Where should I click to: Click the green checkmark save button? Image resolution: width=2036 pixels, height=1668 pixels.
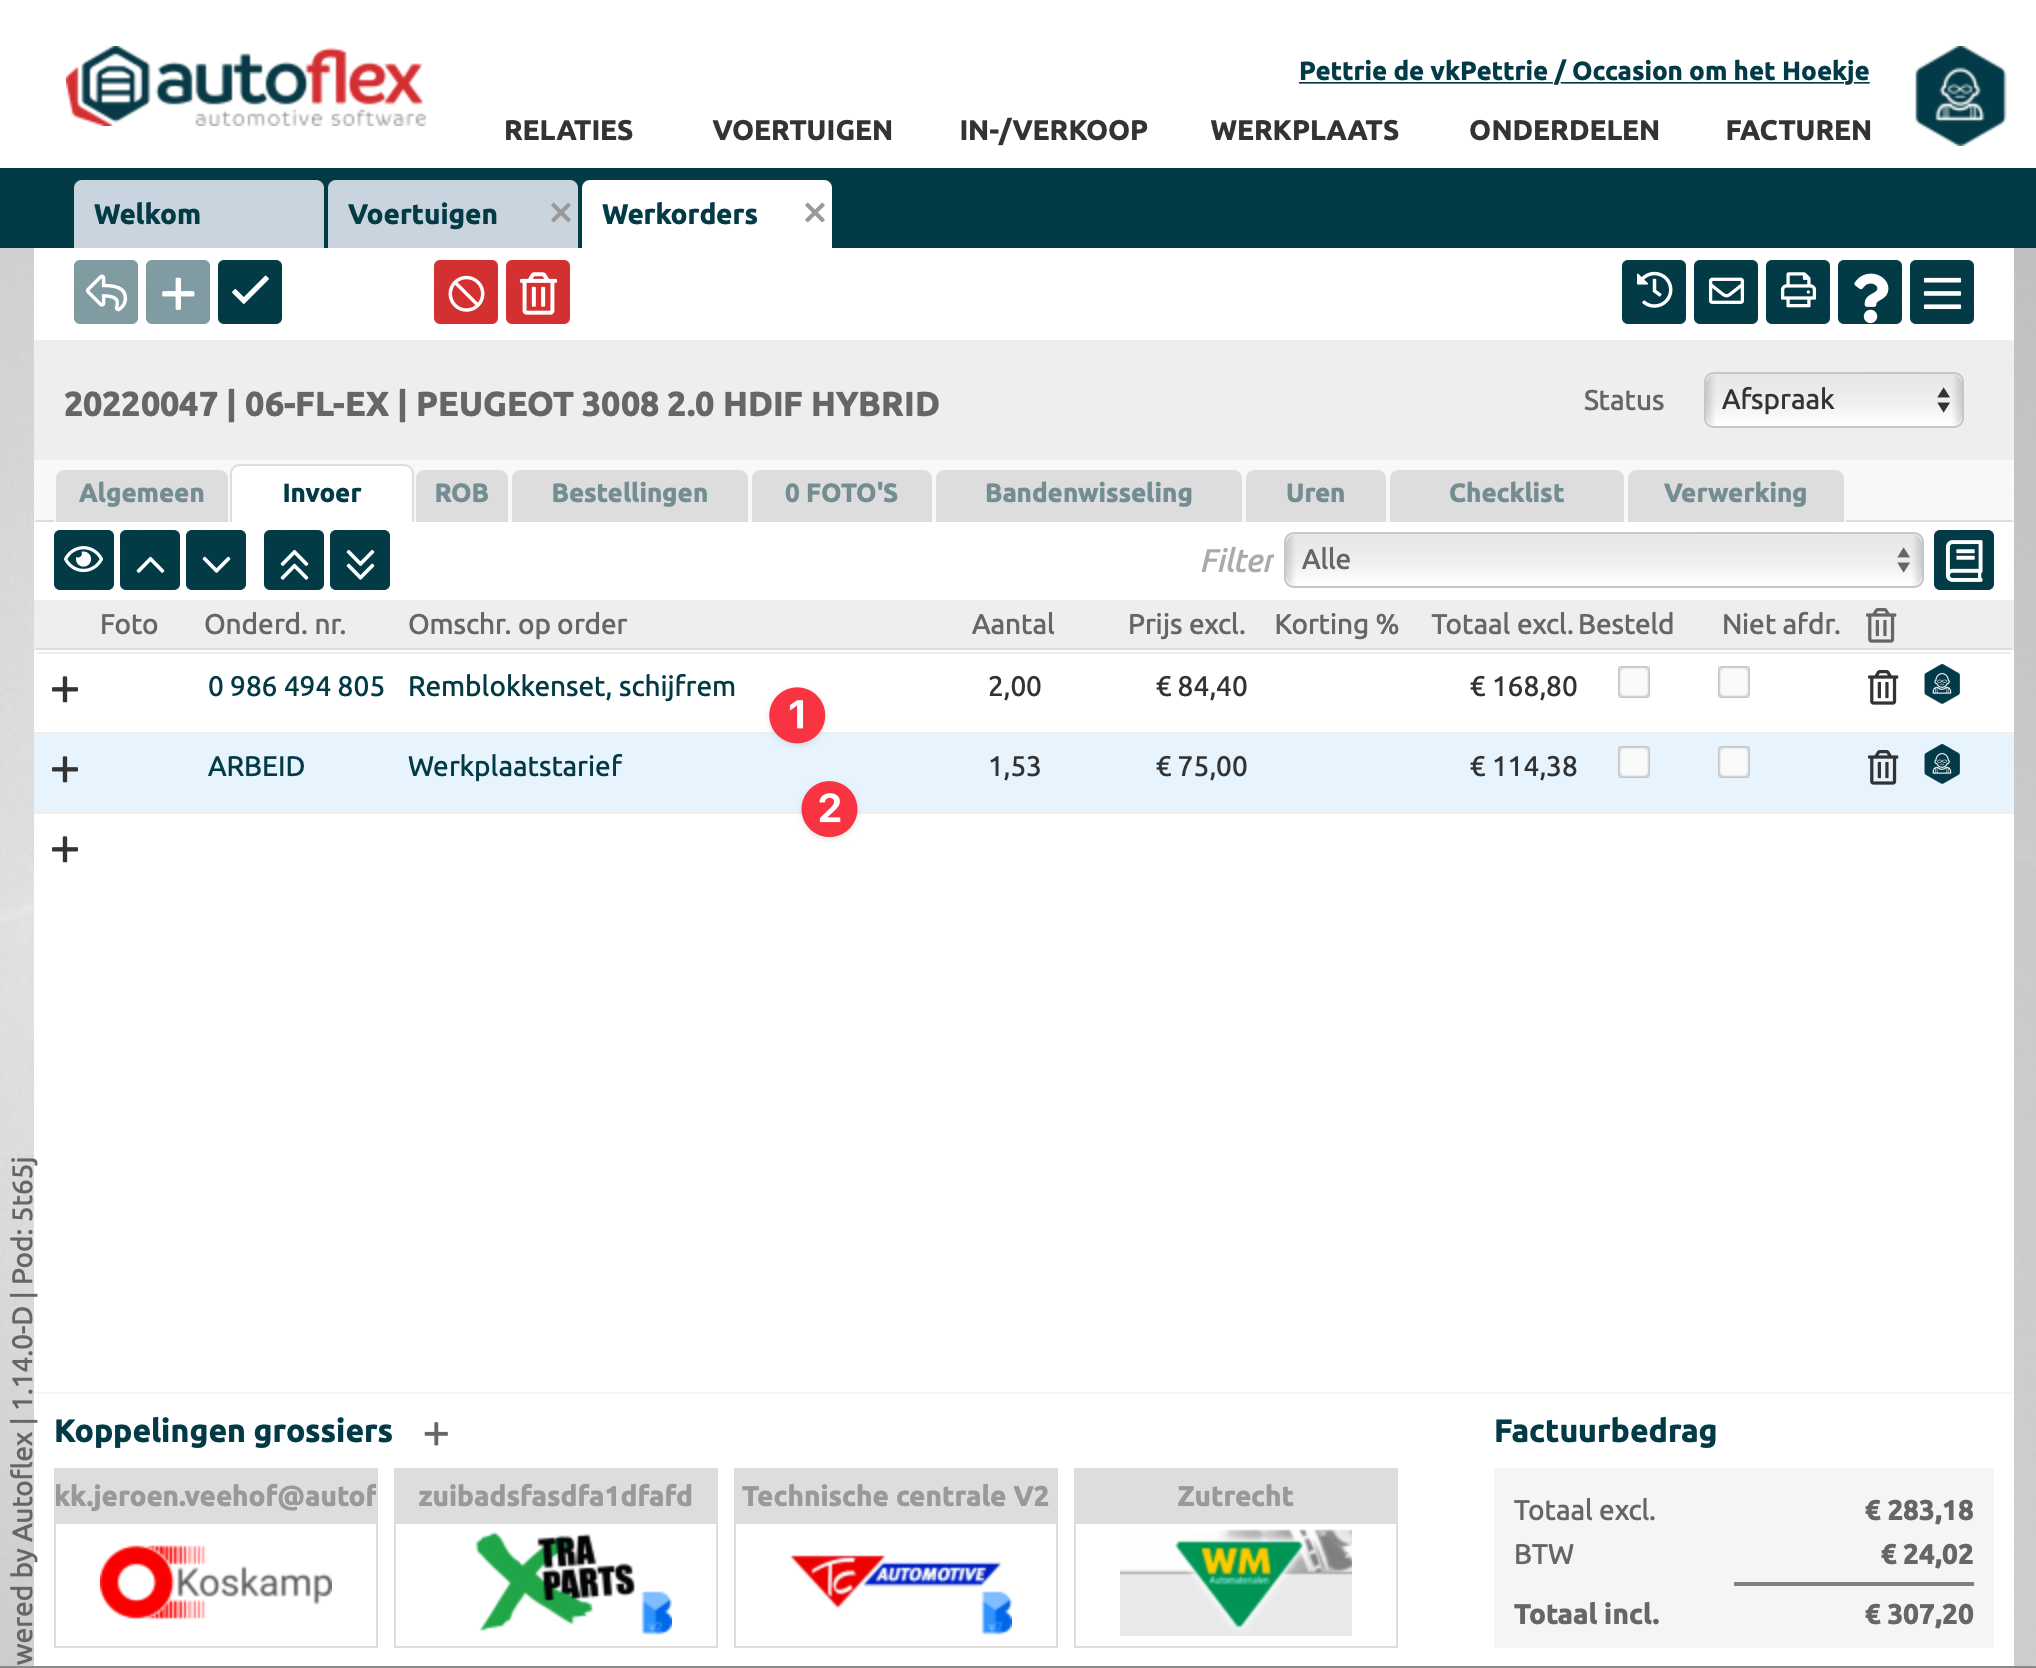click(x=249, y=292)
